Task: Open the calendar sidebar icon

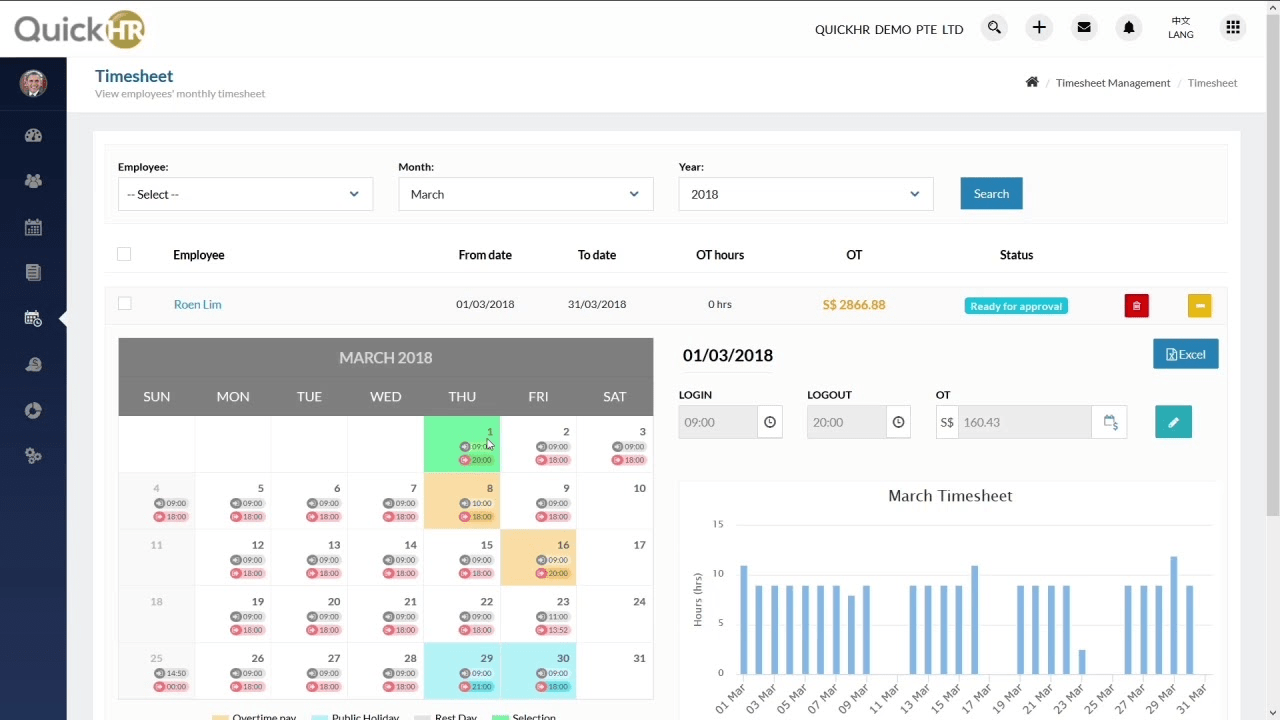Action: tap(33, 227)
